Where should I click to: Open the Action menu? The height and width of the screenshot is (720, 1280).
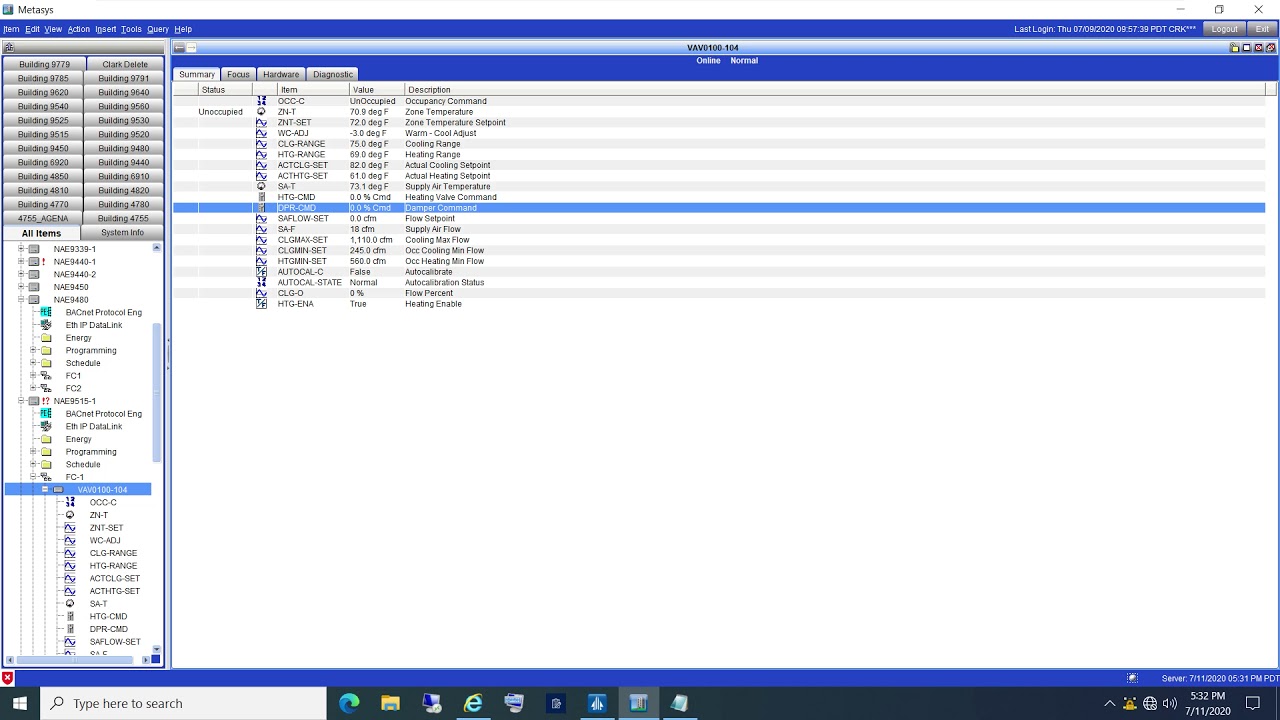pyautogui.click(x=78, y=29)
